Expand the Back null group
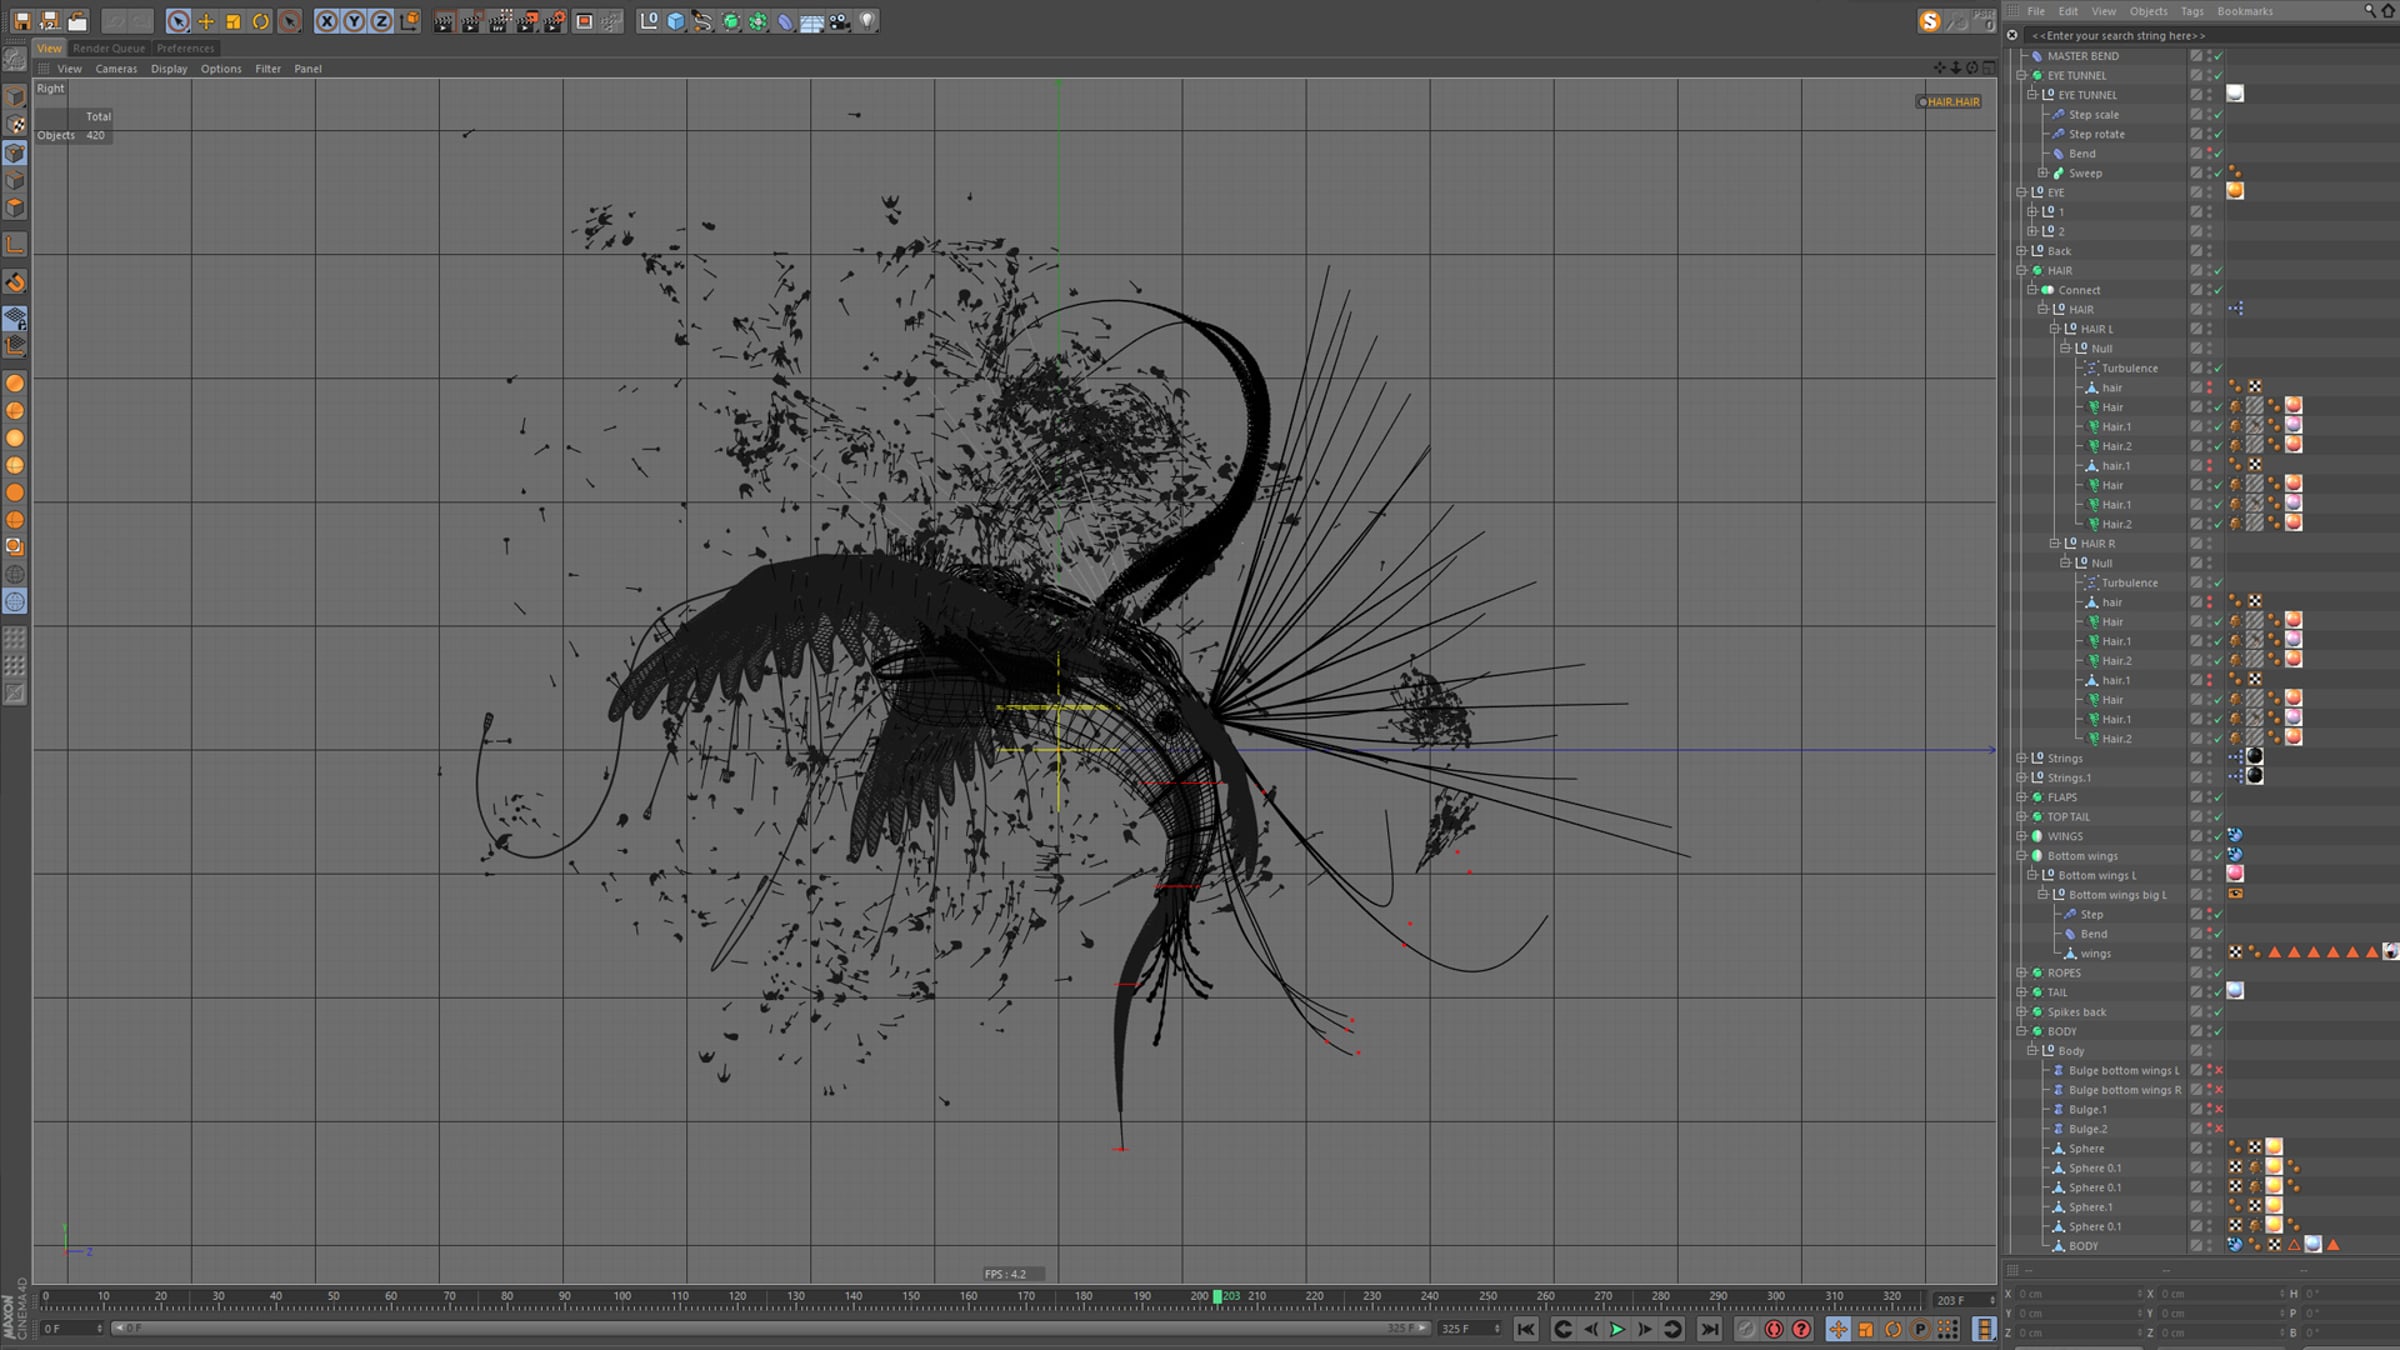 pos(2022,251)
